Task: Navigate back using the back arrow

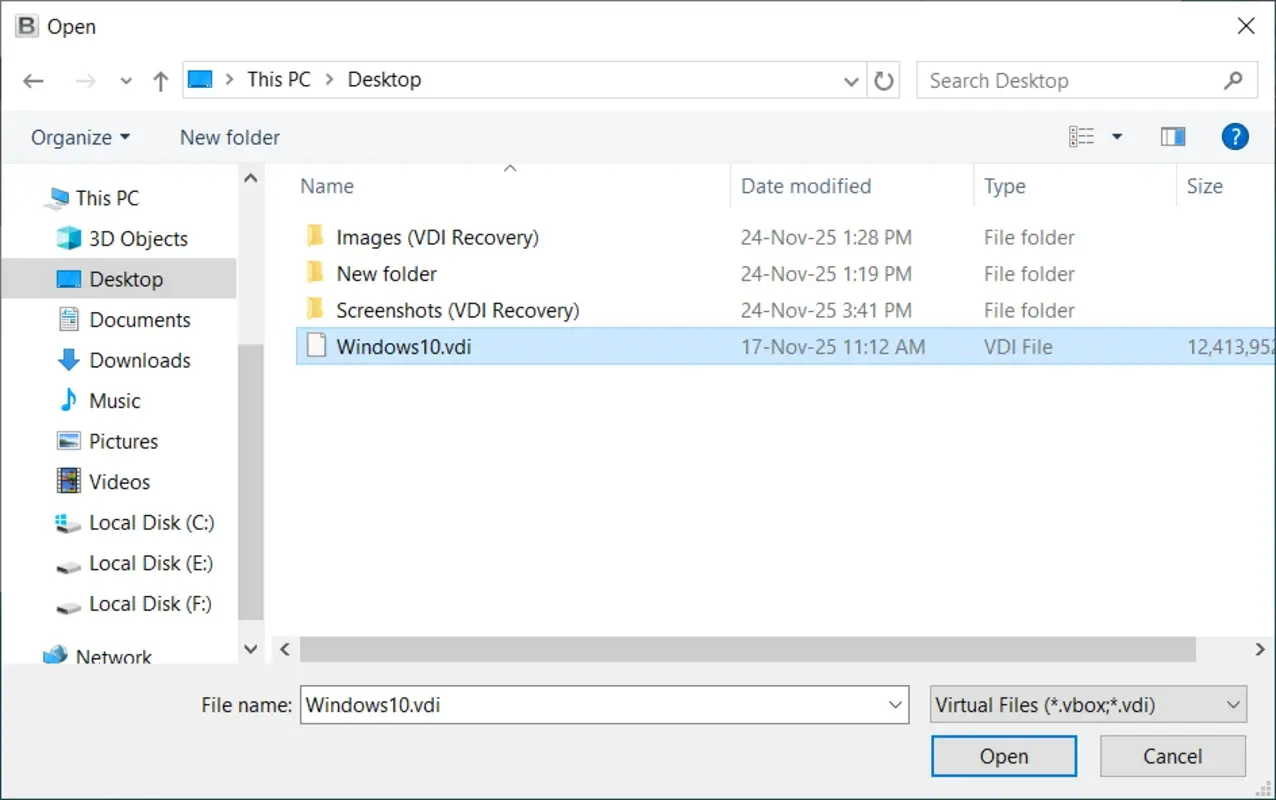Action: click(x=33, y=80)
